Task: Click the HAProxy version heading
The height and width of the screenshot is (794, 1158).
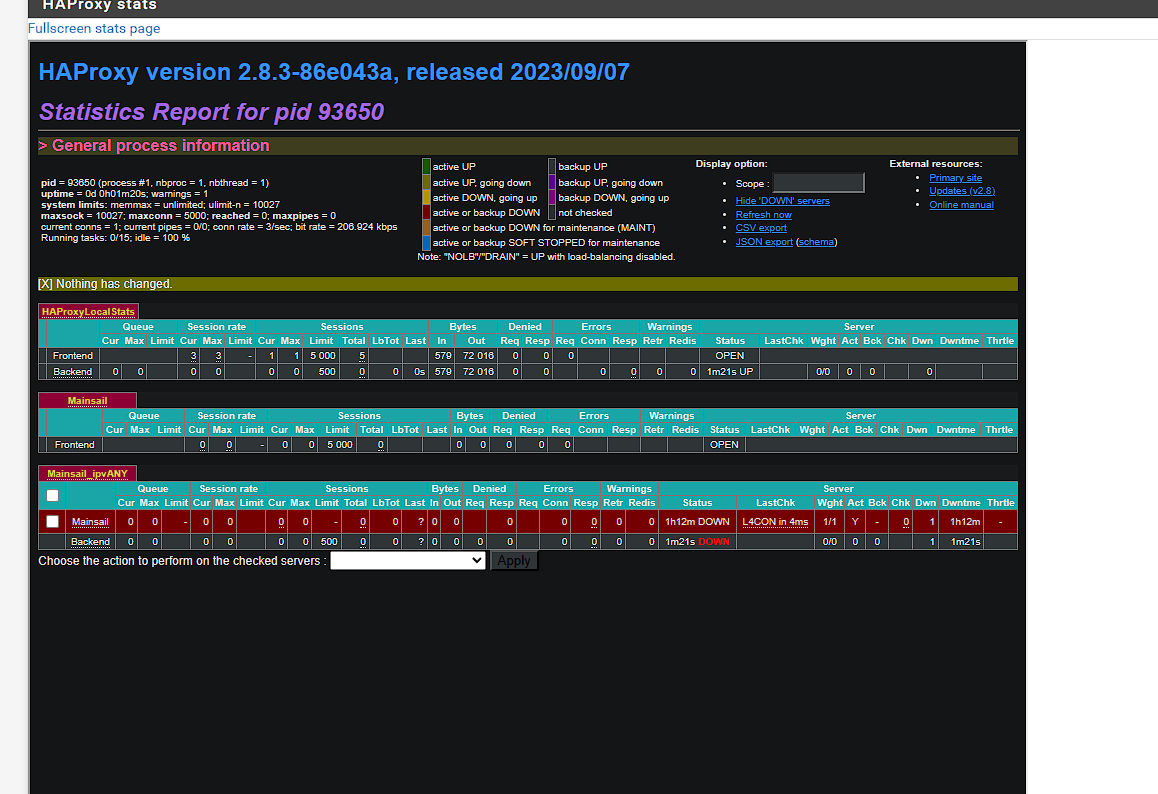Action: click(334, 72)
